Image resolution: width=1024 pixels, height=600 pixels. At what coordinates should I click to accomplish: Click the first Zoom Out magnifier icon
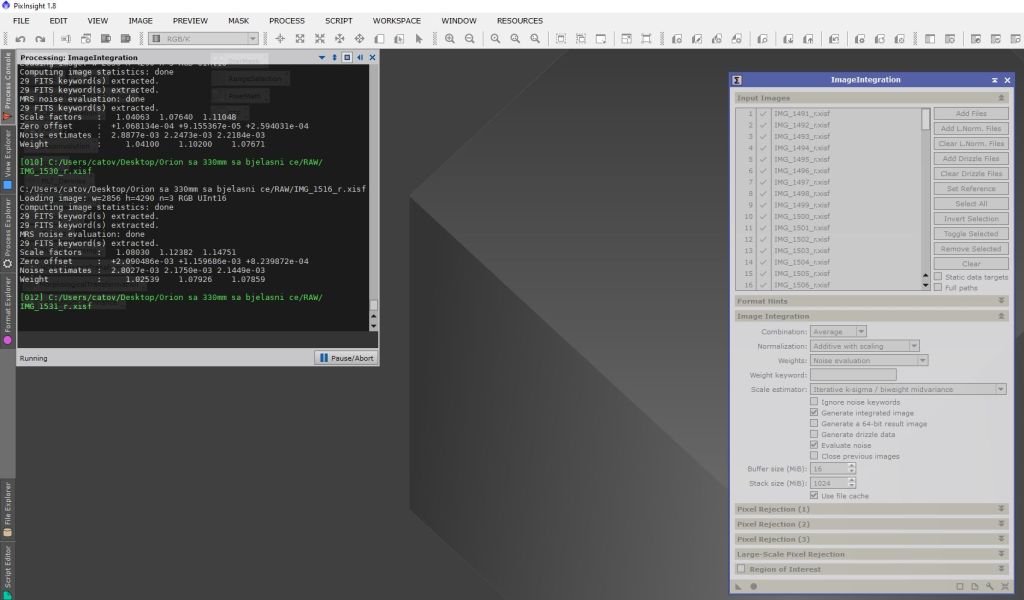[469, 39]
